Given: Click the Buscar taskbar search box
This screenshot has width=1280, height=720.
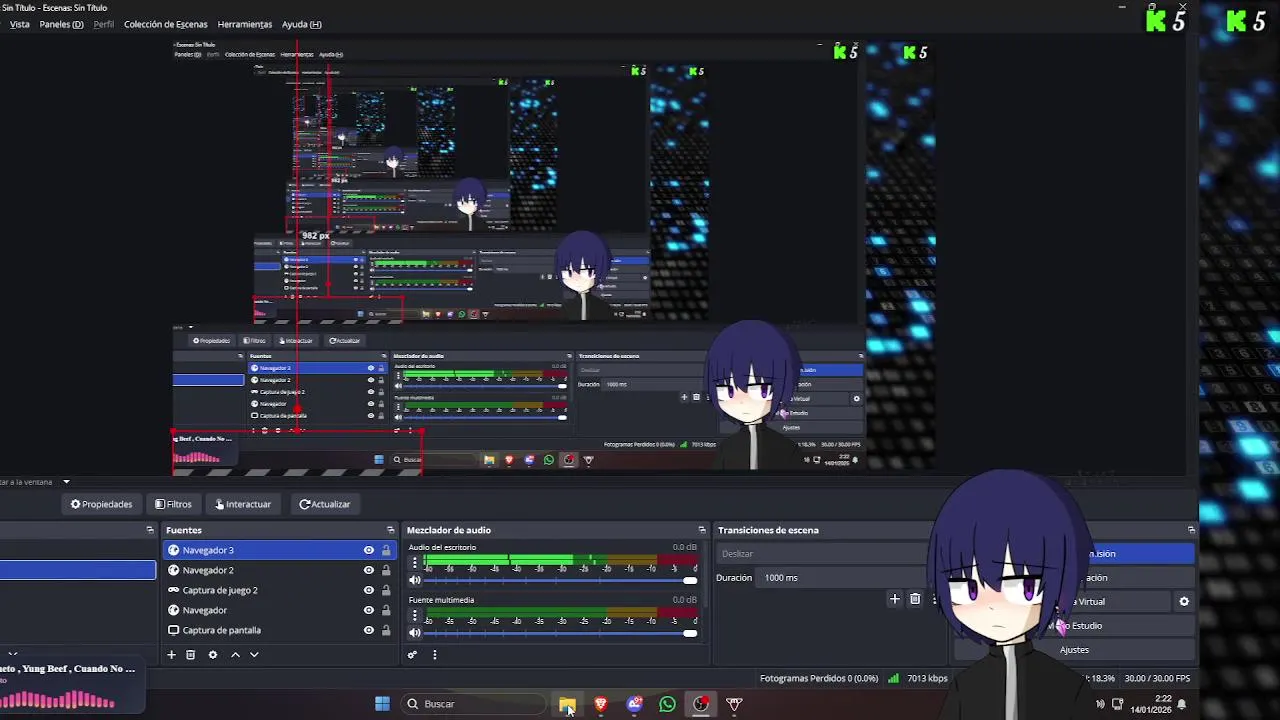Looking at the screenshot, I should tap(473, 704).
